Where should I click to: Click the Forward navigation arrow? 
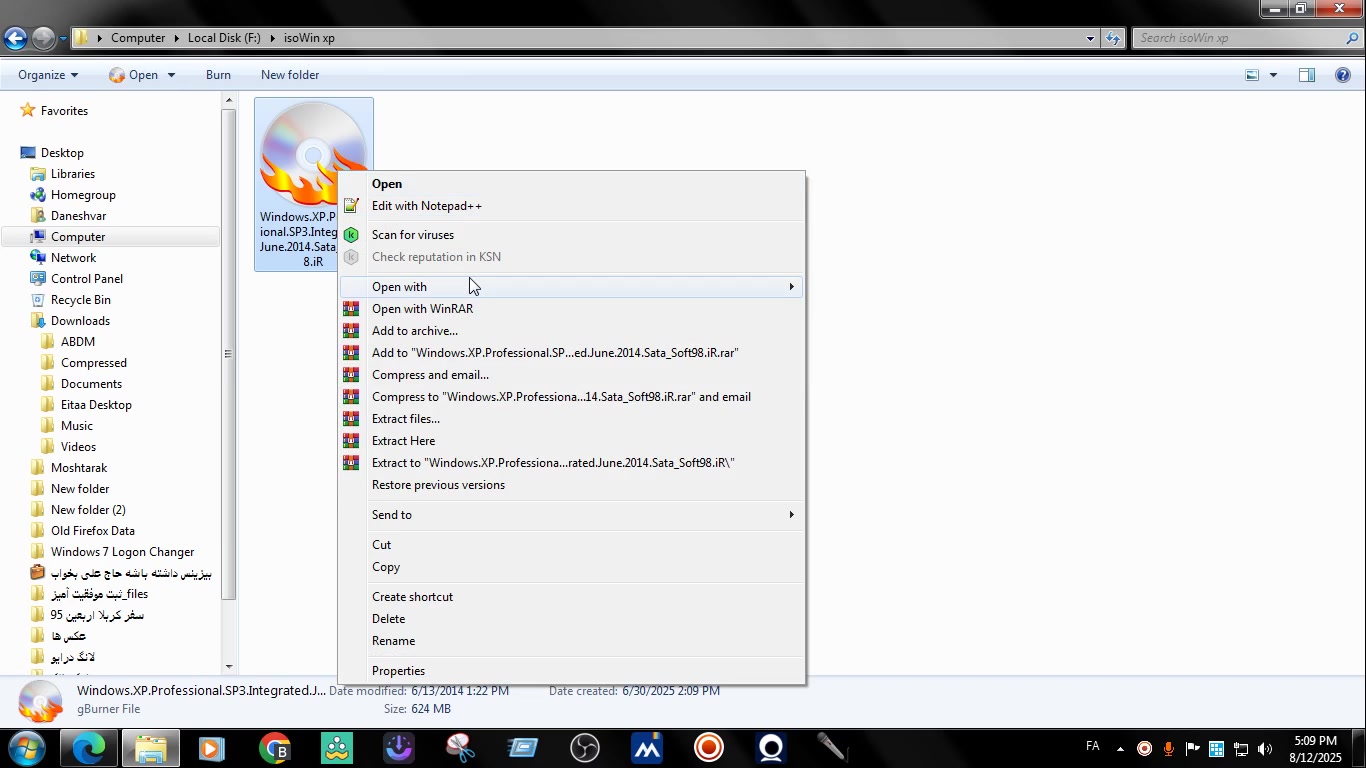pyautogui.click(x=43, y=38)
